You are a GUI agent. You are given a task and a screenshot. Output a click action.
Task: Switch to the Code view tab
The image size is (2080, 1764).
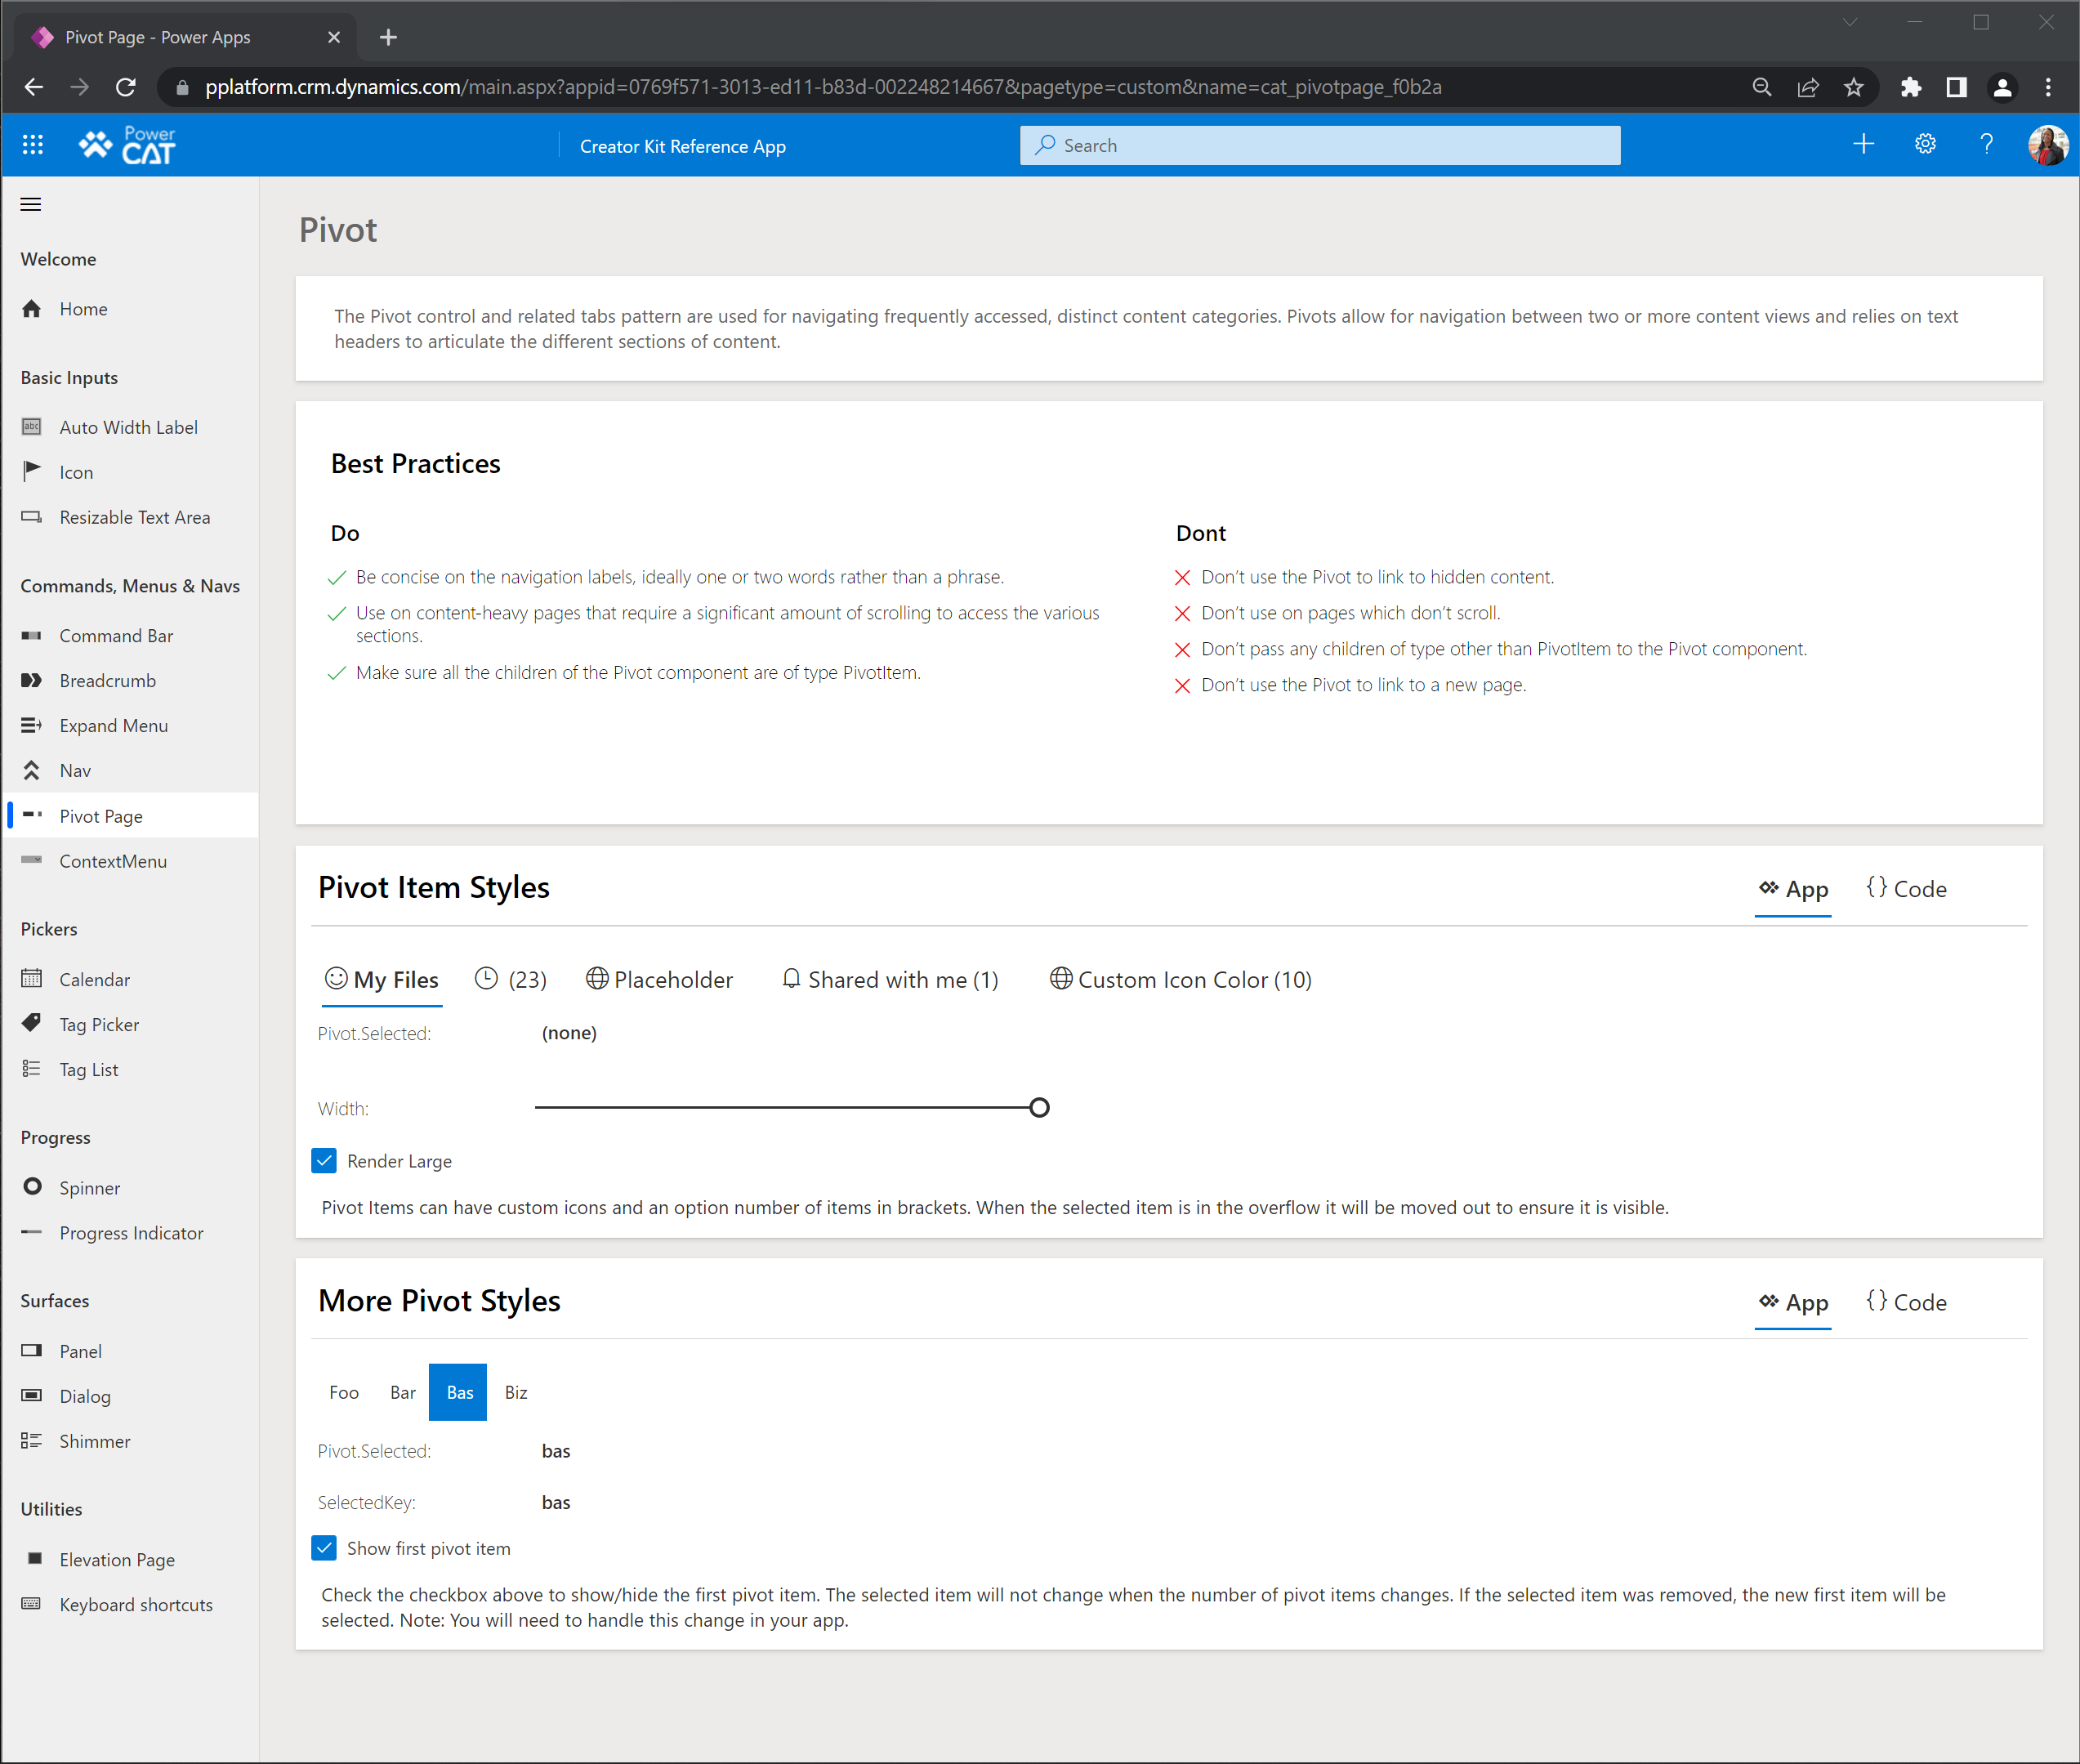tap(1910, 887)
